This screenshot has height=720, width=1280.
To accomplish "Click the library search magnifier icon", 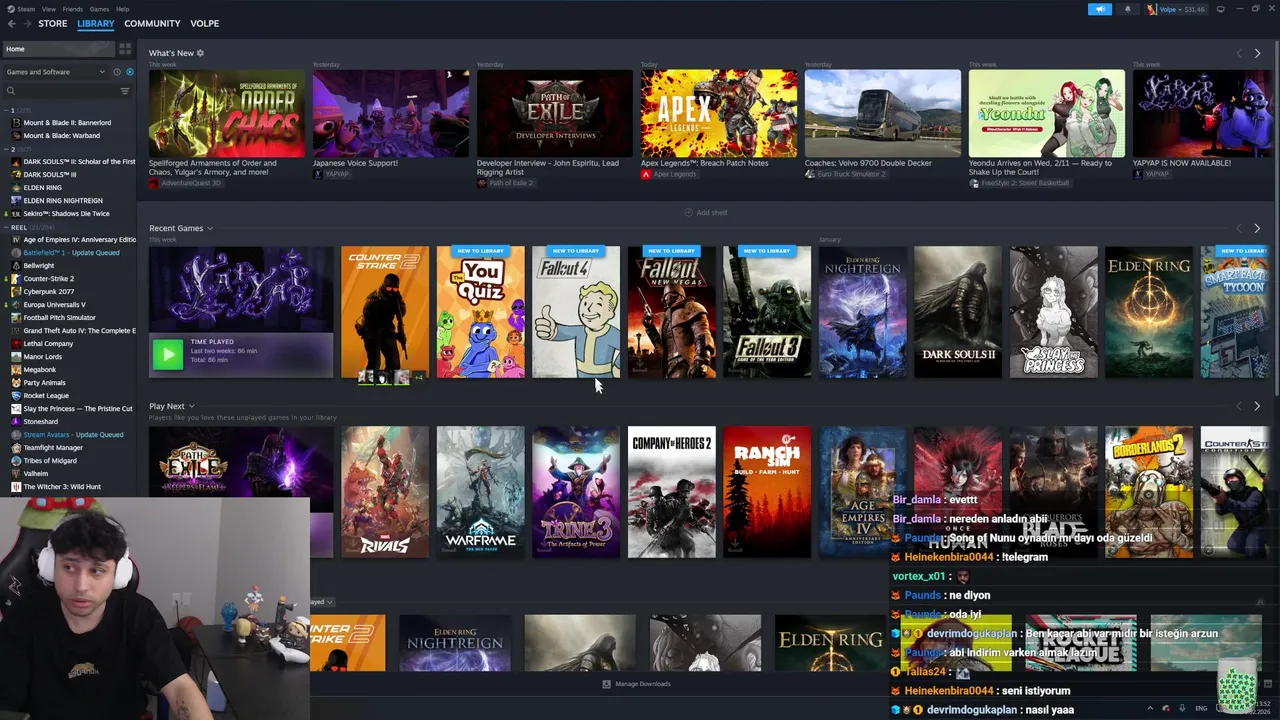I will (x=11, y=91).
